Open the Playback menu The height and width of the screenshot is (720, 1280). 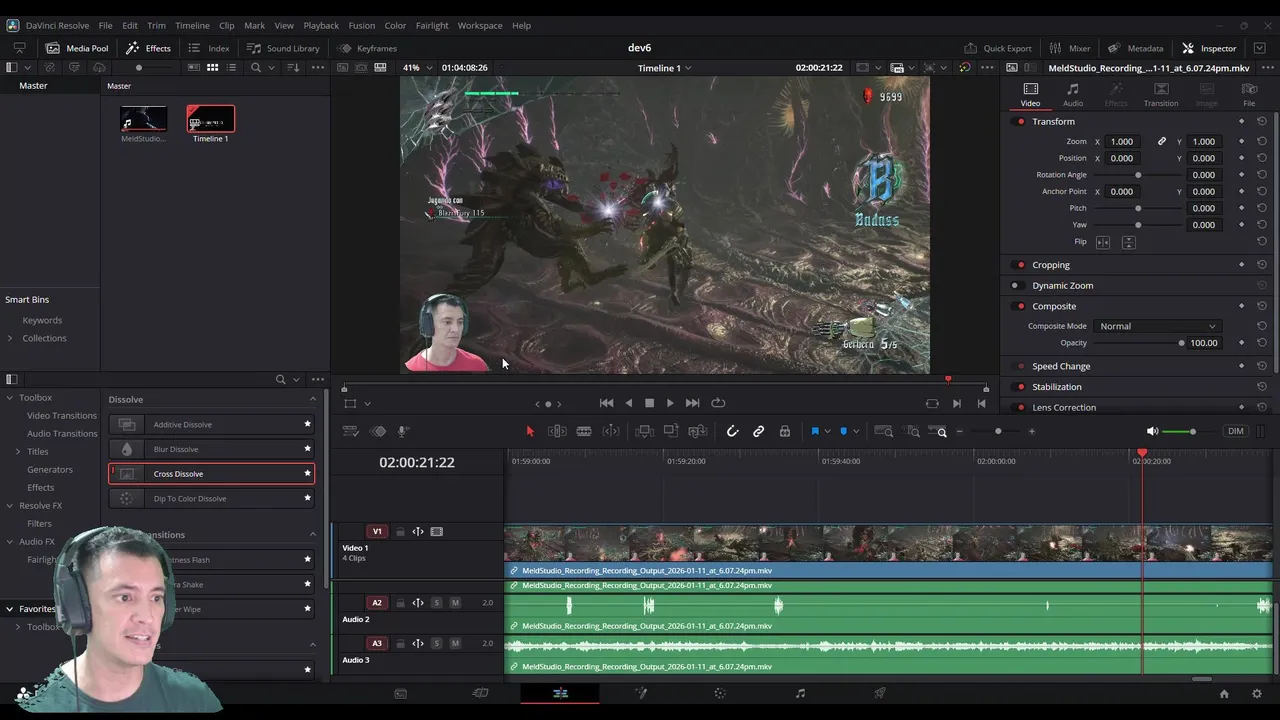(x=321, y=25)
